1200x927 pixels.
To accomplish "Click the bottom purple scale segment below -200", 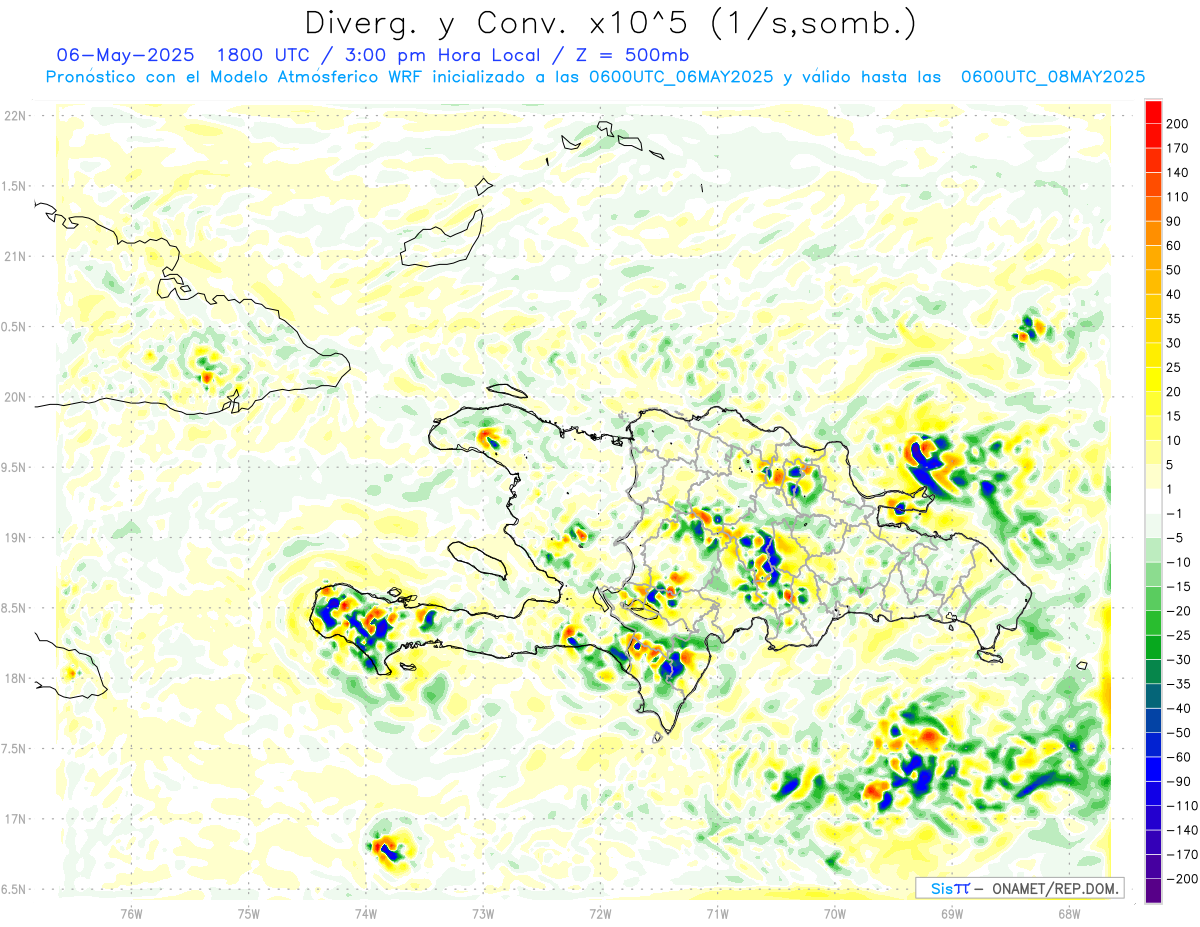I will tap(1153, 890).
